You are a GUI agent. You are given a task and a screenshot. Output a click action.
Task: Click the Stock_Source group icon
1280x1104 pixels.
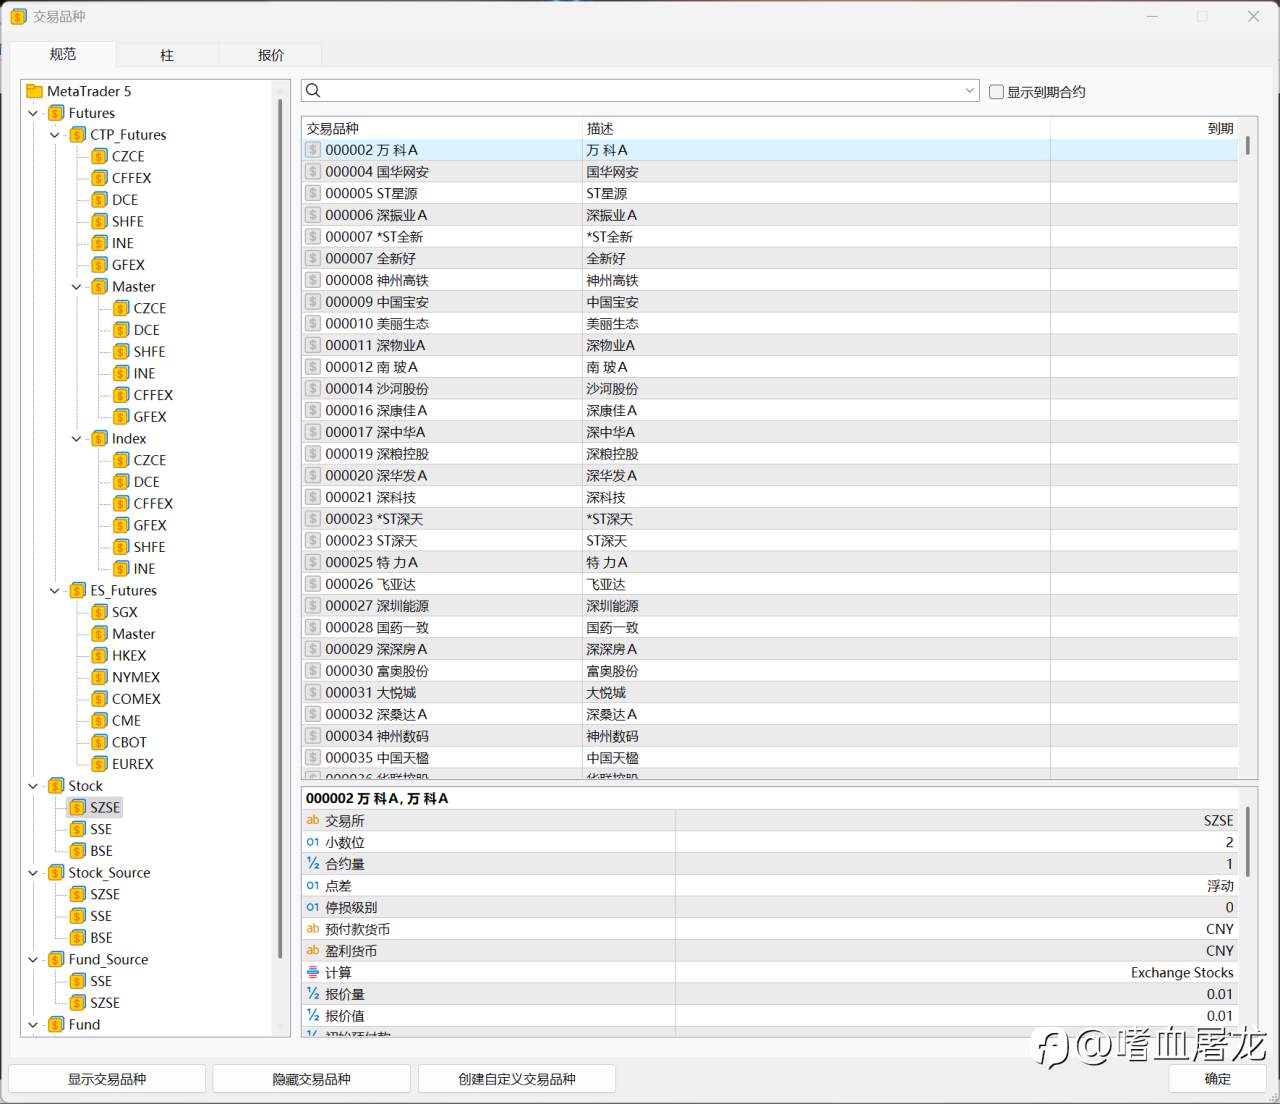coord(56,872)
